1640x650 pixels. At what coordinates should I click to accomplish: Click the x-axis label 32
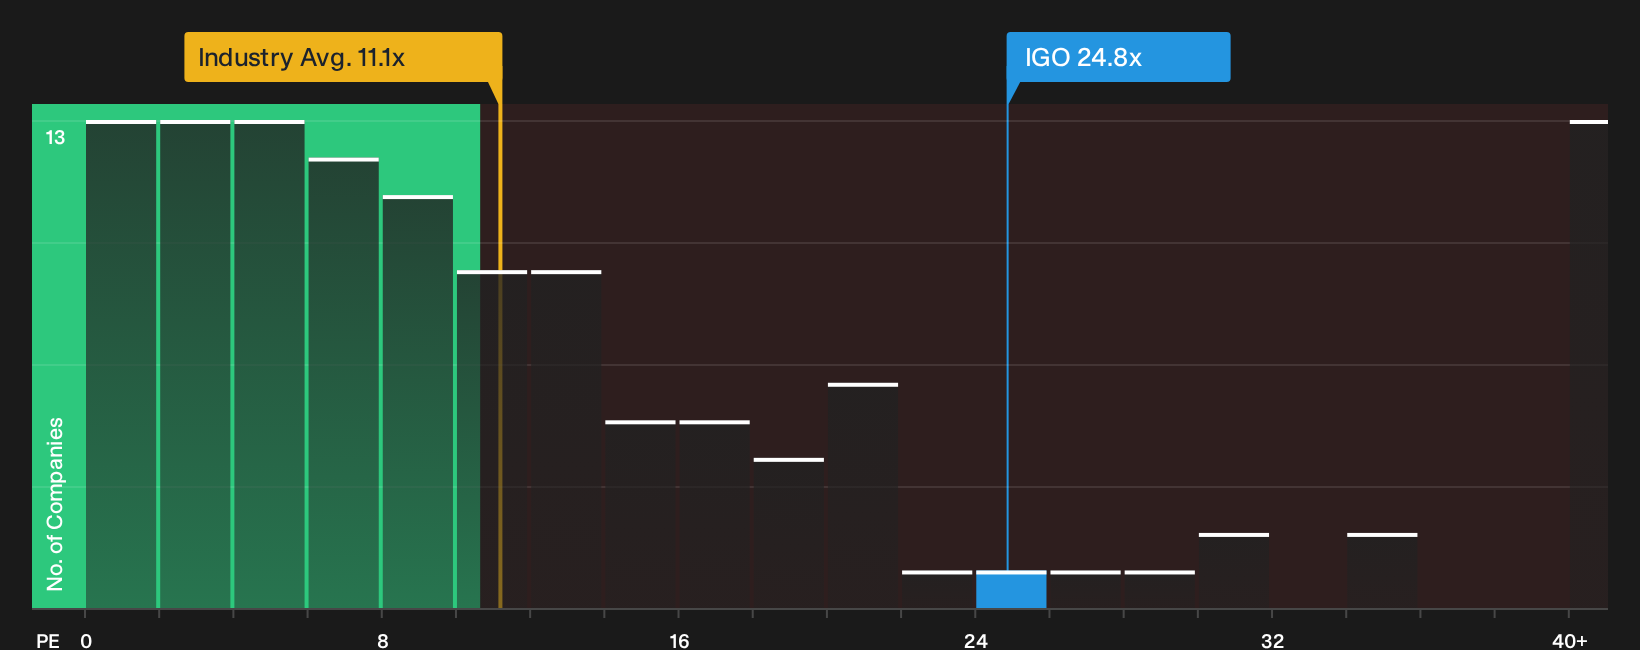pyautogui.click(x=1272, y=640)
